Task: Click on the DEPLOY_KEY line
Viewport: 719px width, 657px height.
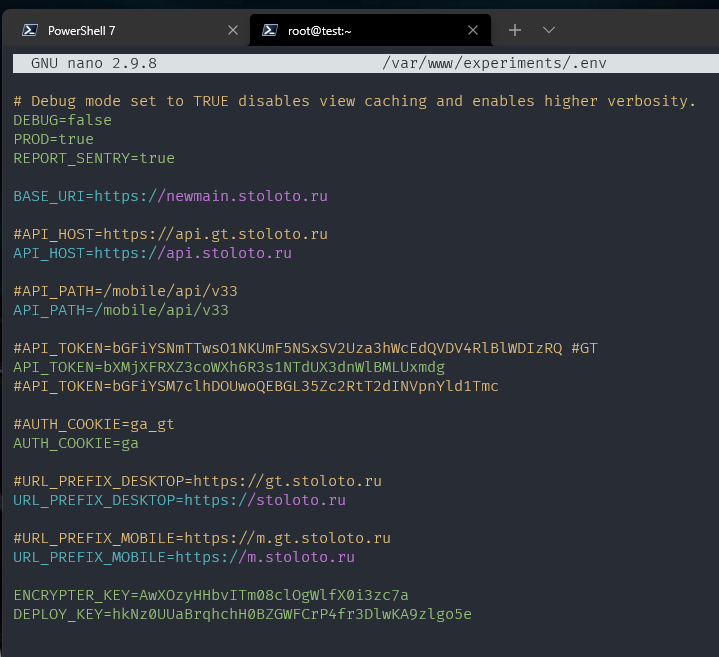Action: click(x=242, y=614)
